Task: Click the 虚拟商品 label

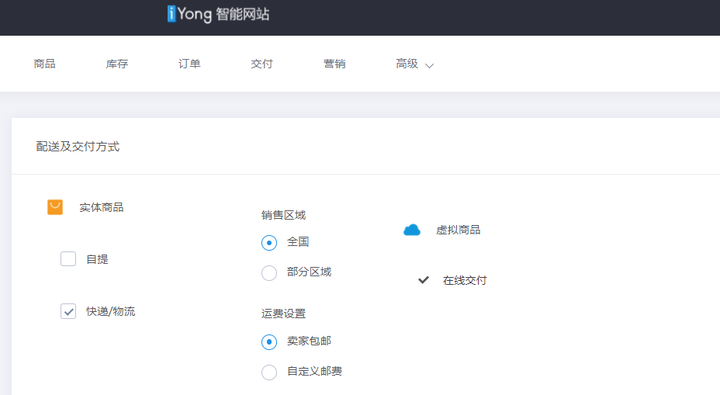Action: pyautogui.click(x=458, y=230)
